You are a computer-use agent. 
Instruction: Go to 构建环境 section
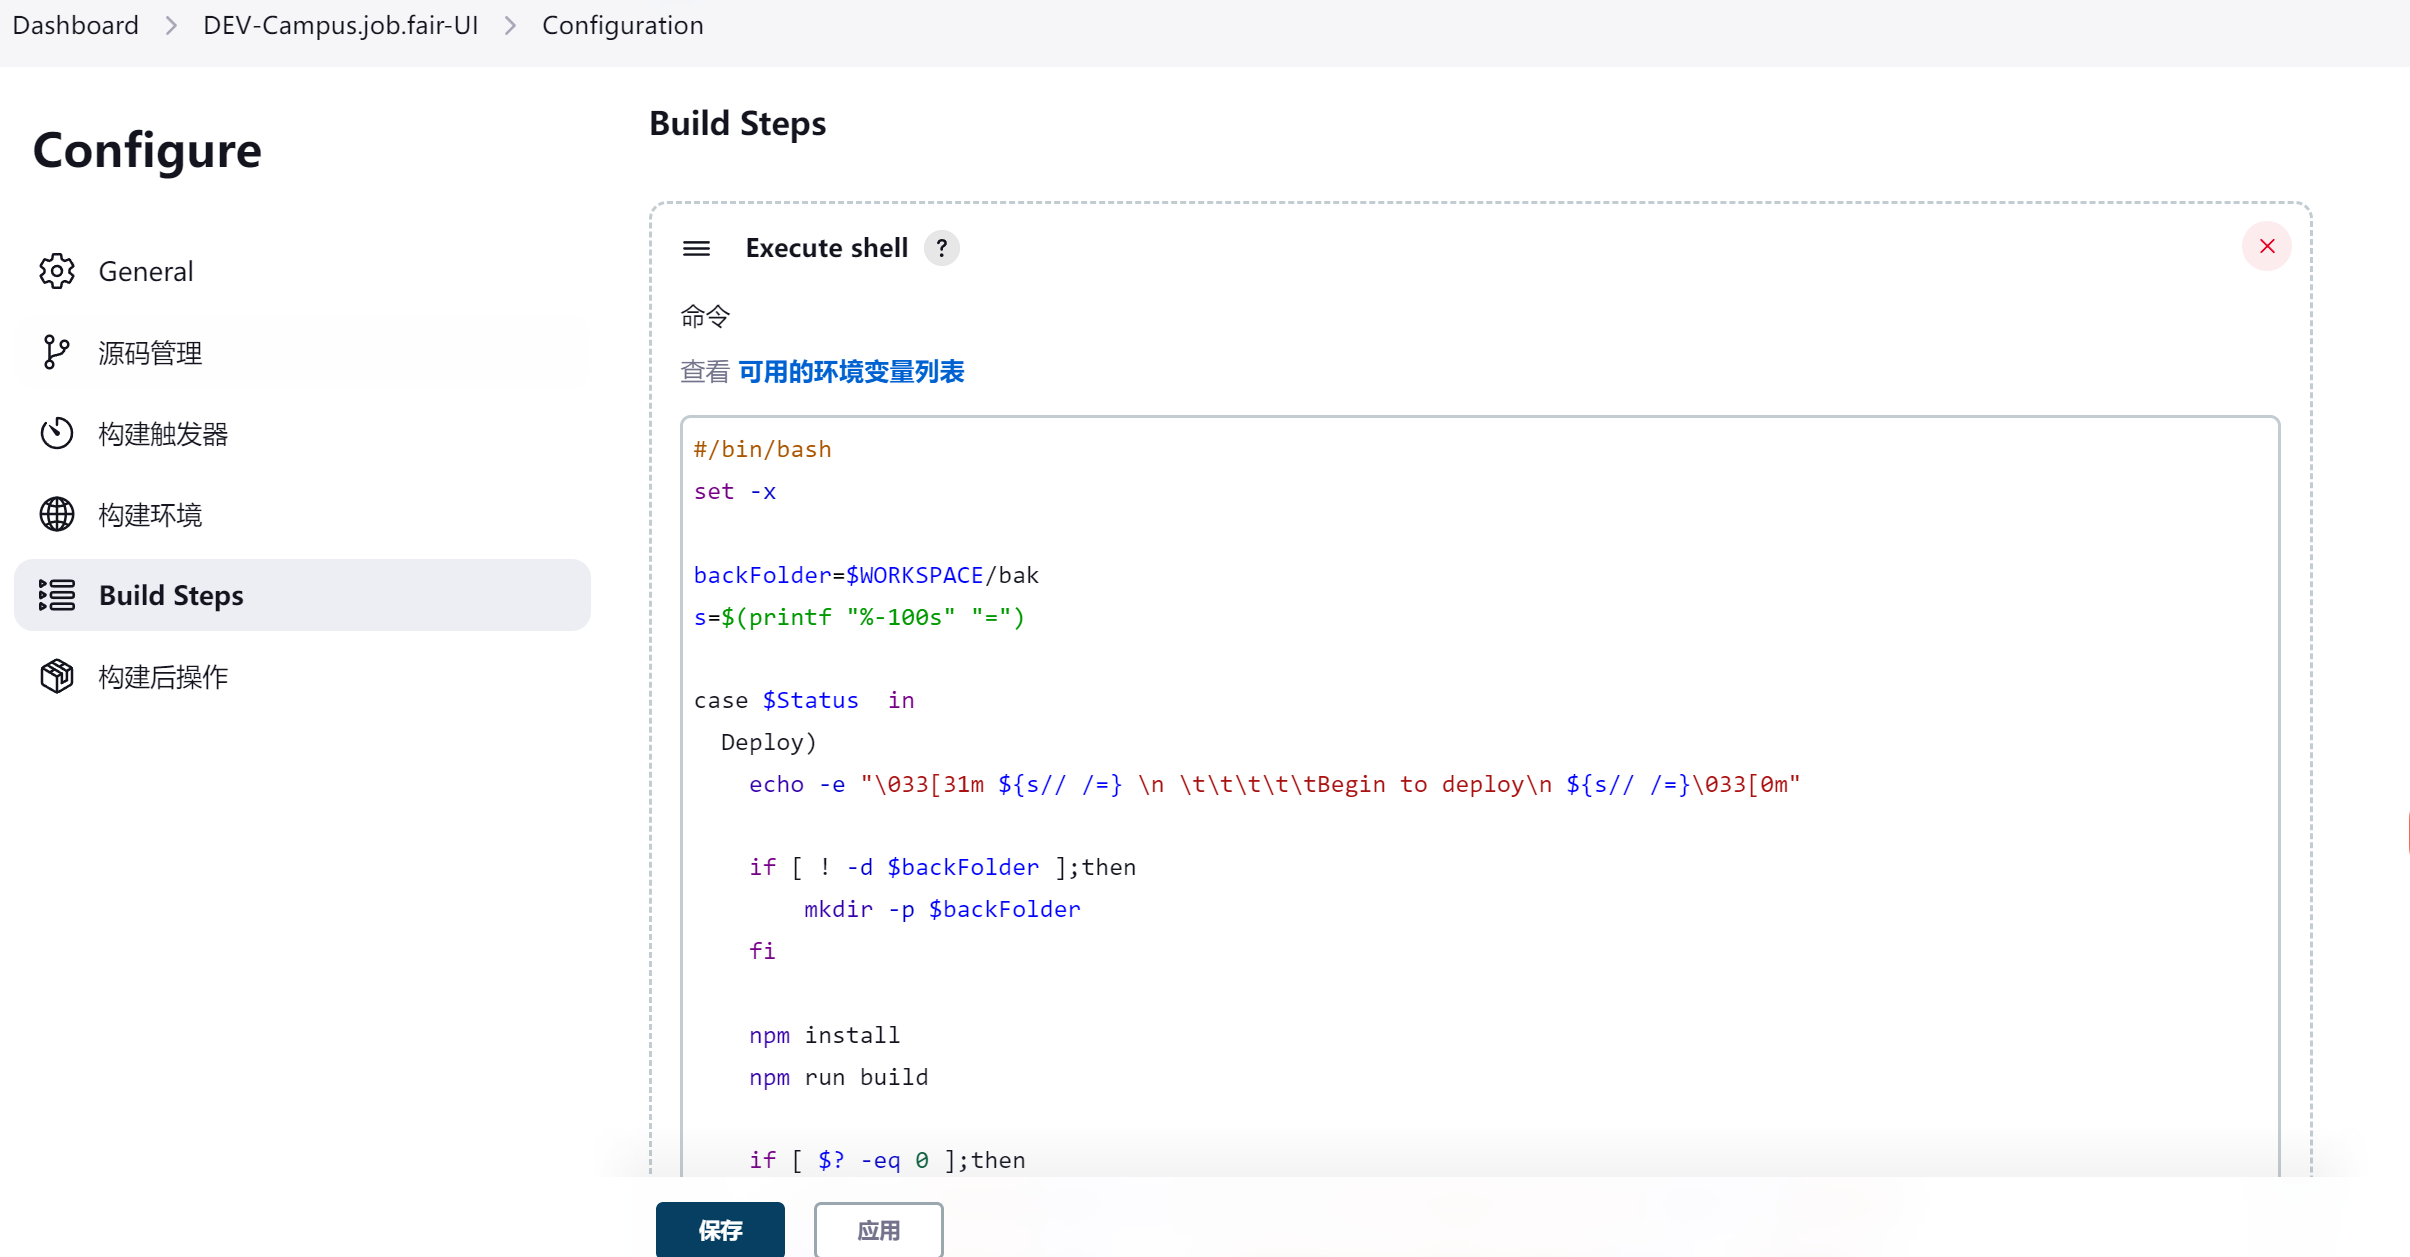pyautogui.click(x=302, y=514)
